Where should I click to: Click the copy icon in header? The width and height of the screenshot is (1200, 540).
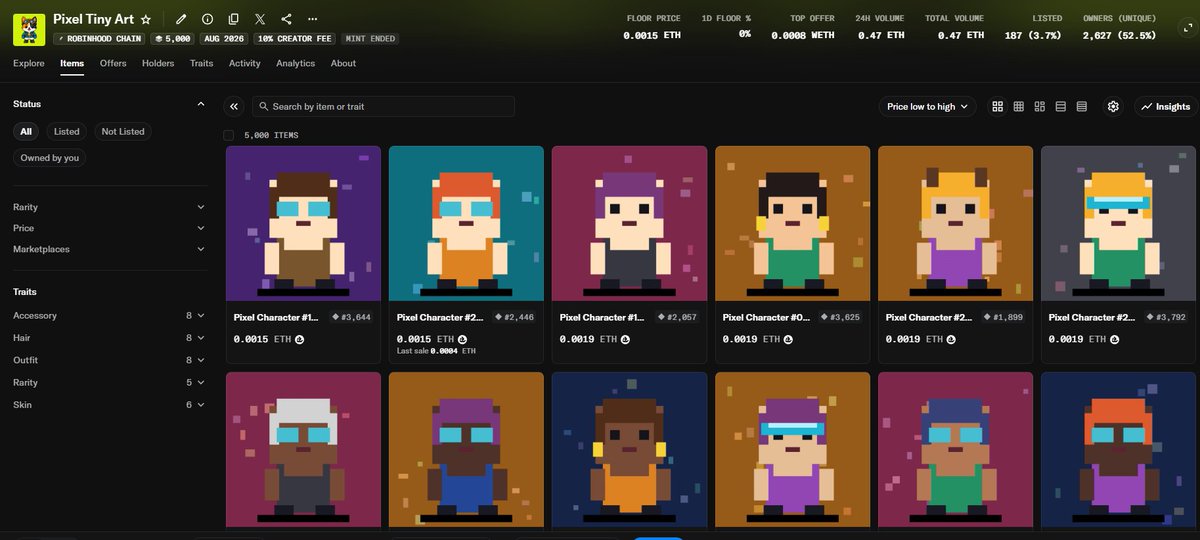233,19
